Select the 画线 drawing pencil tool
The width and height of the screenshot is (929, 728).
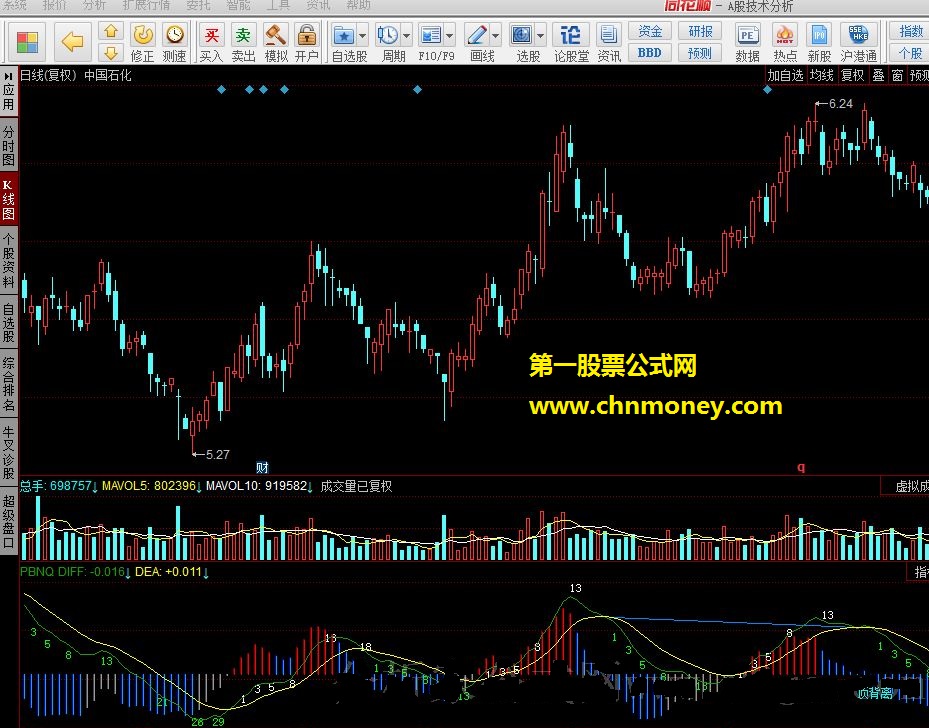[477, 35]
